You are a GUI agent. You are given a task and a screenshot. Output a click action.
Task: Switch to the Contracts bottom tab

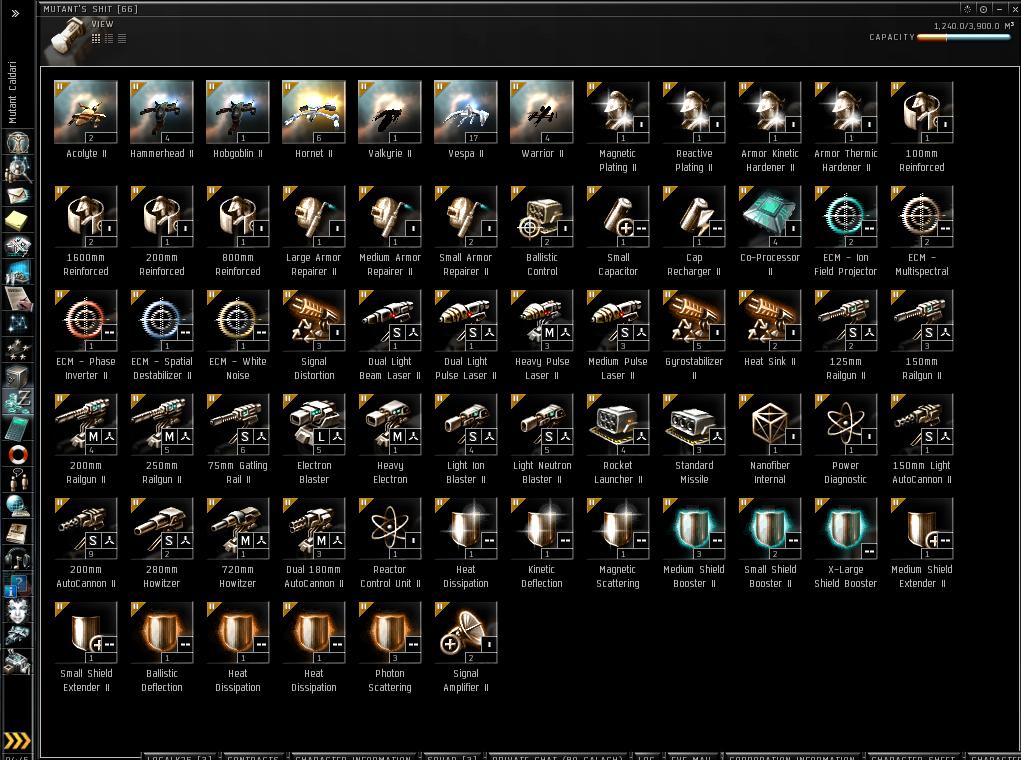[253, 757]
